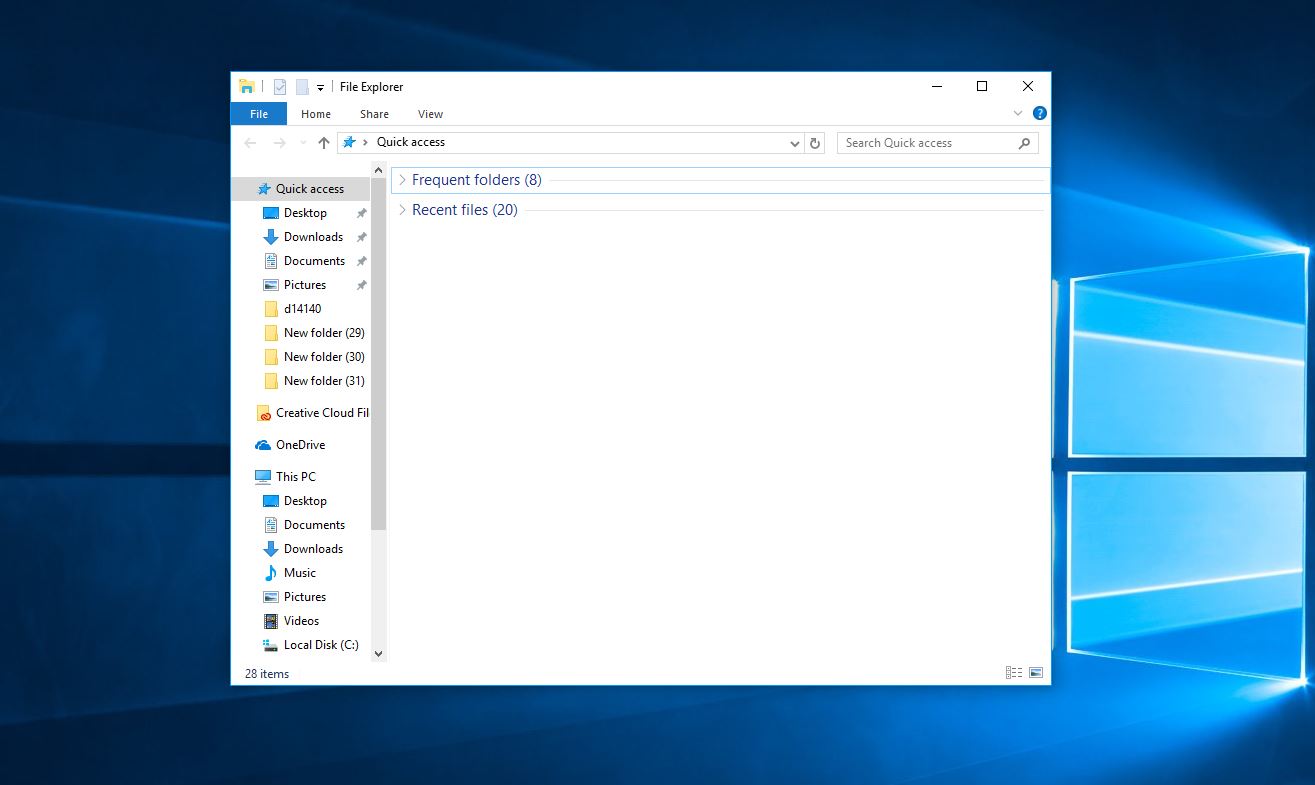The width and height of the screenshot is (1315, 785).
Task: Open the View ribbon tab
Action: (x=431, y=114)
